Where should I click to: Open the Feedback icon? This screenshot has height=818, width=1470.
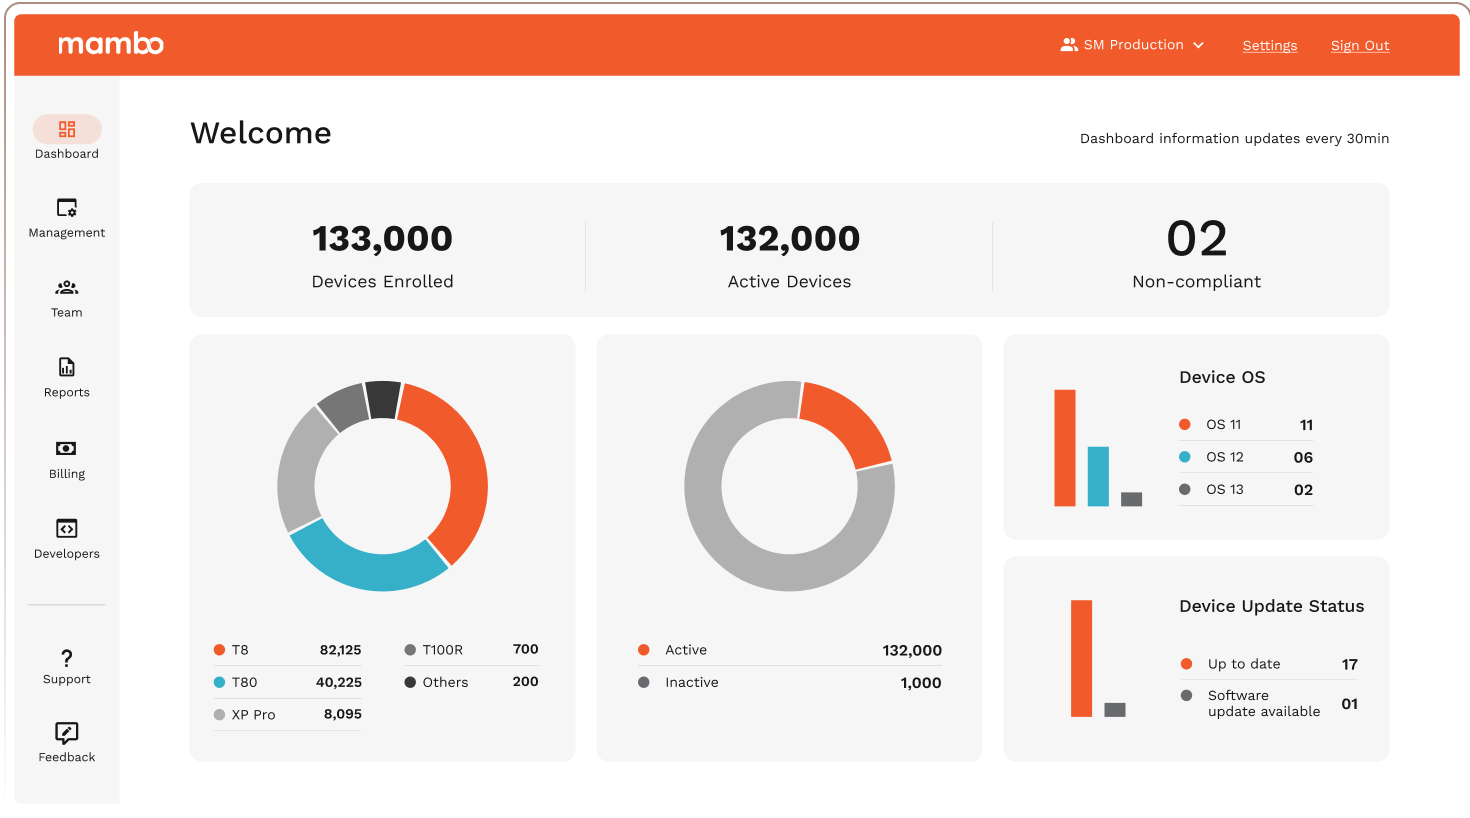click(x=67, y=733)
